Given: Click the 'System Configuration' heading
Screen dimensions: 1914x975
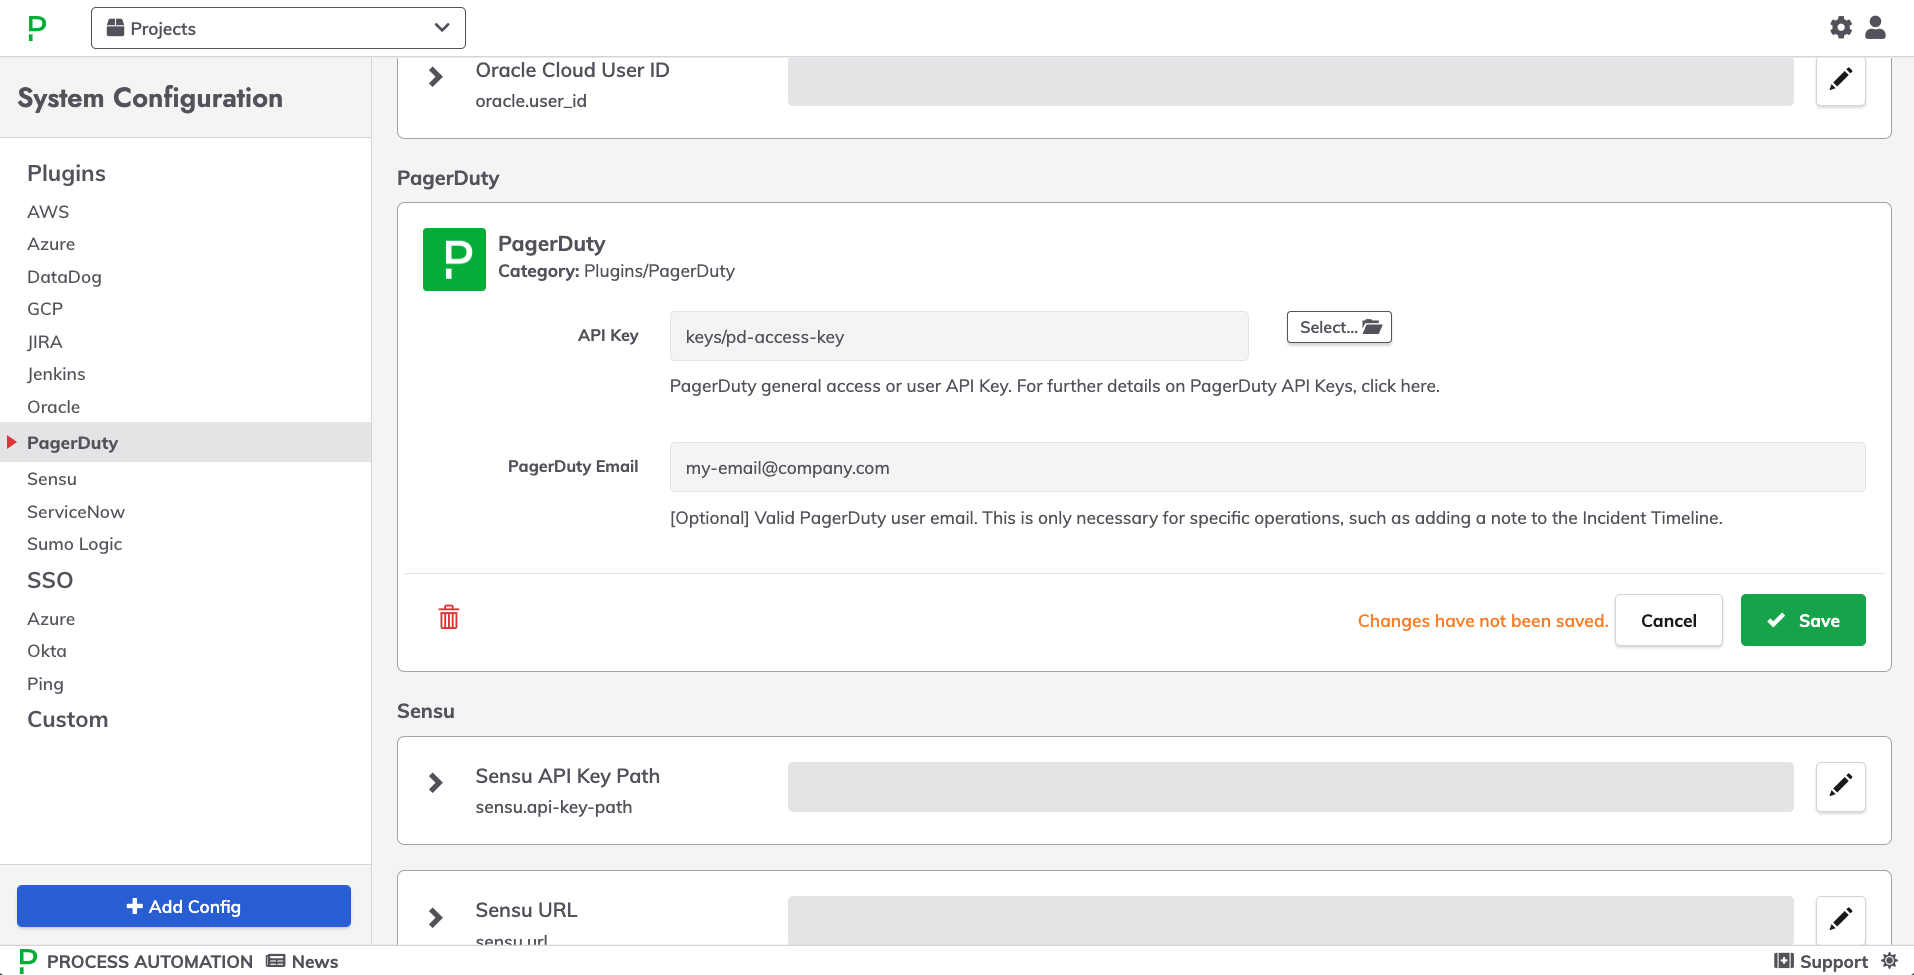Looking at the screenshot, I should (150, 98).
